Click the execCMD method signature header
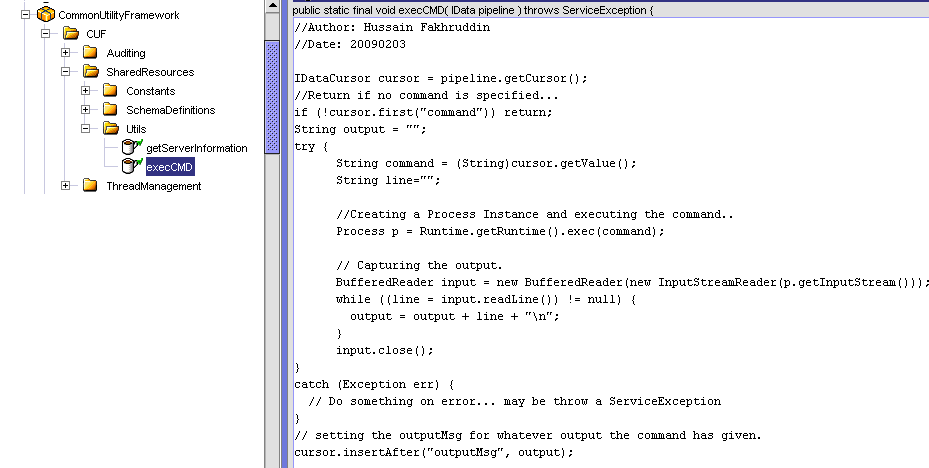Screen dimensions: 929x468 pyautogui.click(x=473, y=10)
